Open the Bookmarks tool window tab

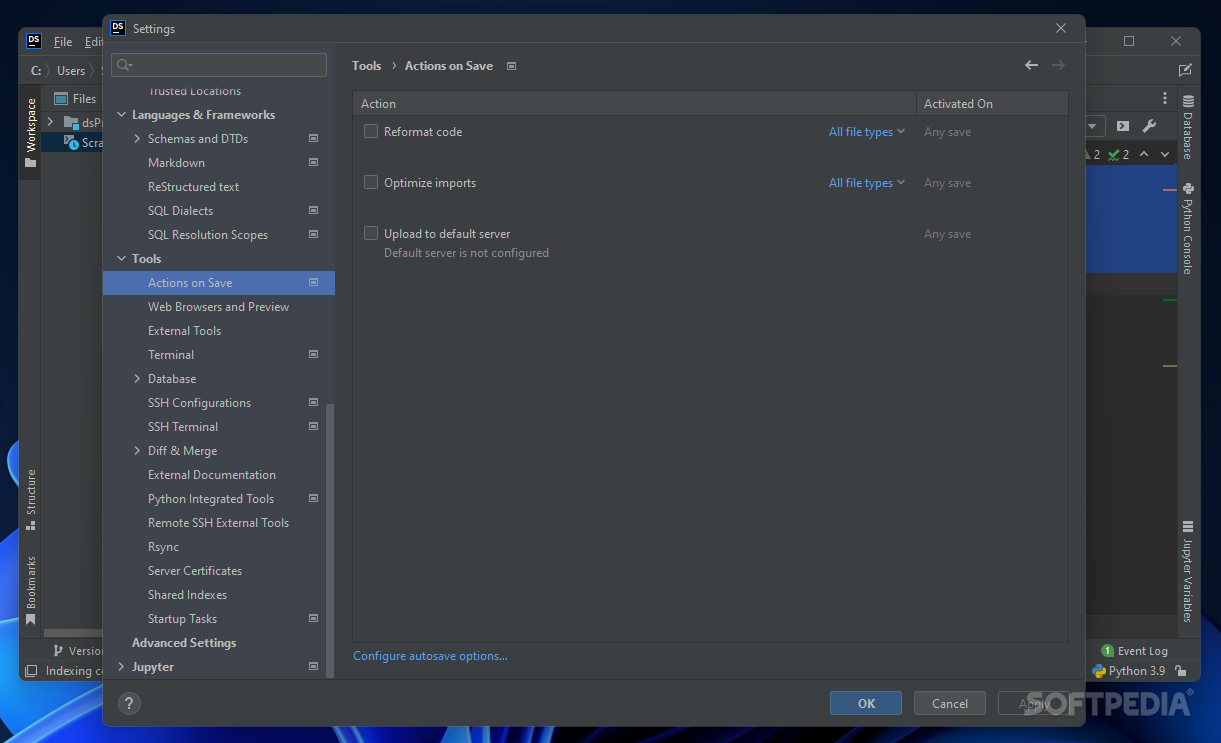coord(30,589)
